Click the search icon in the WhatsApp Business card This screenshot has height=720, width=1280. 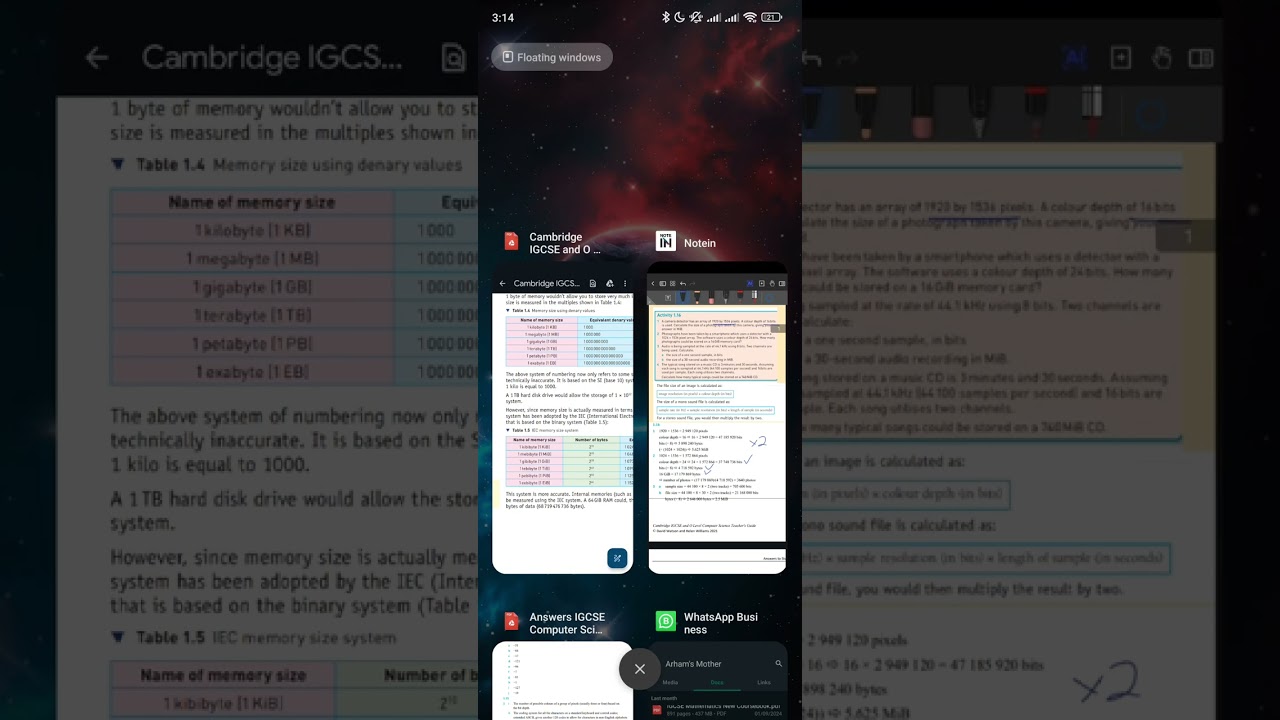pos(778,663)
